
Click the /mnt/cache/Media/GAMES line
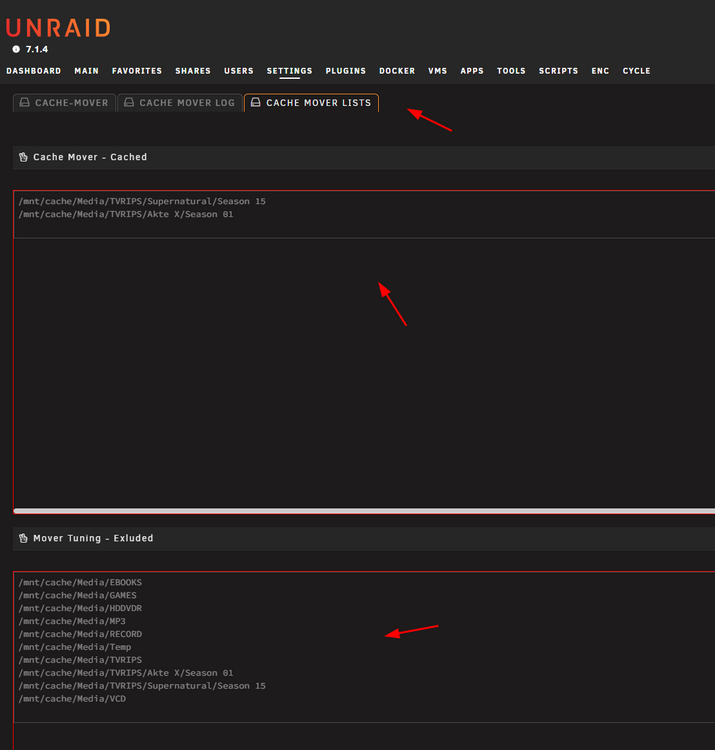pos(77,596)
